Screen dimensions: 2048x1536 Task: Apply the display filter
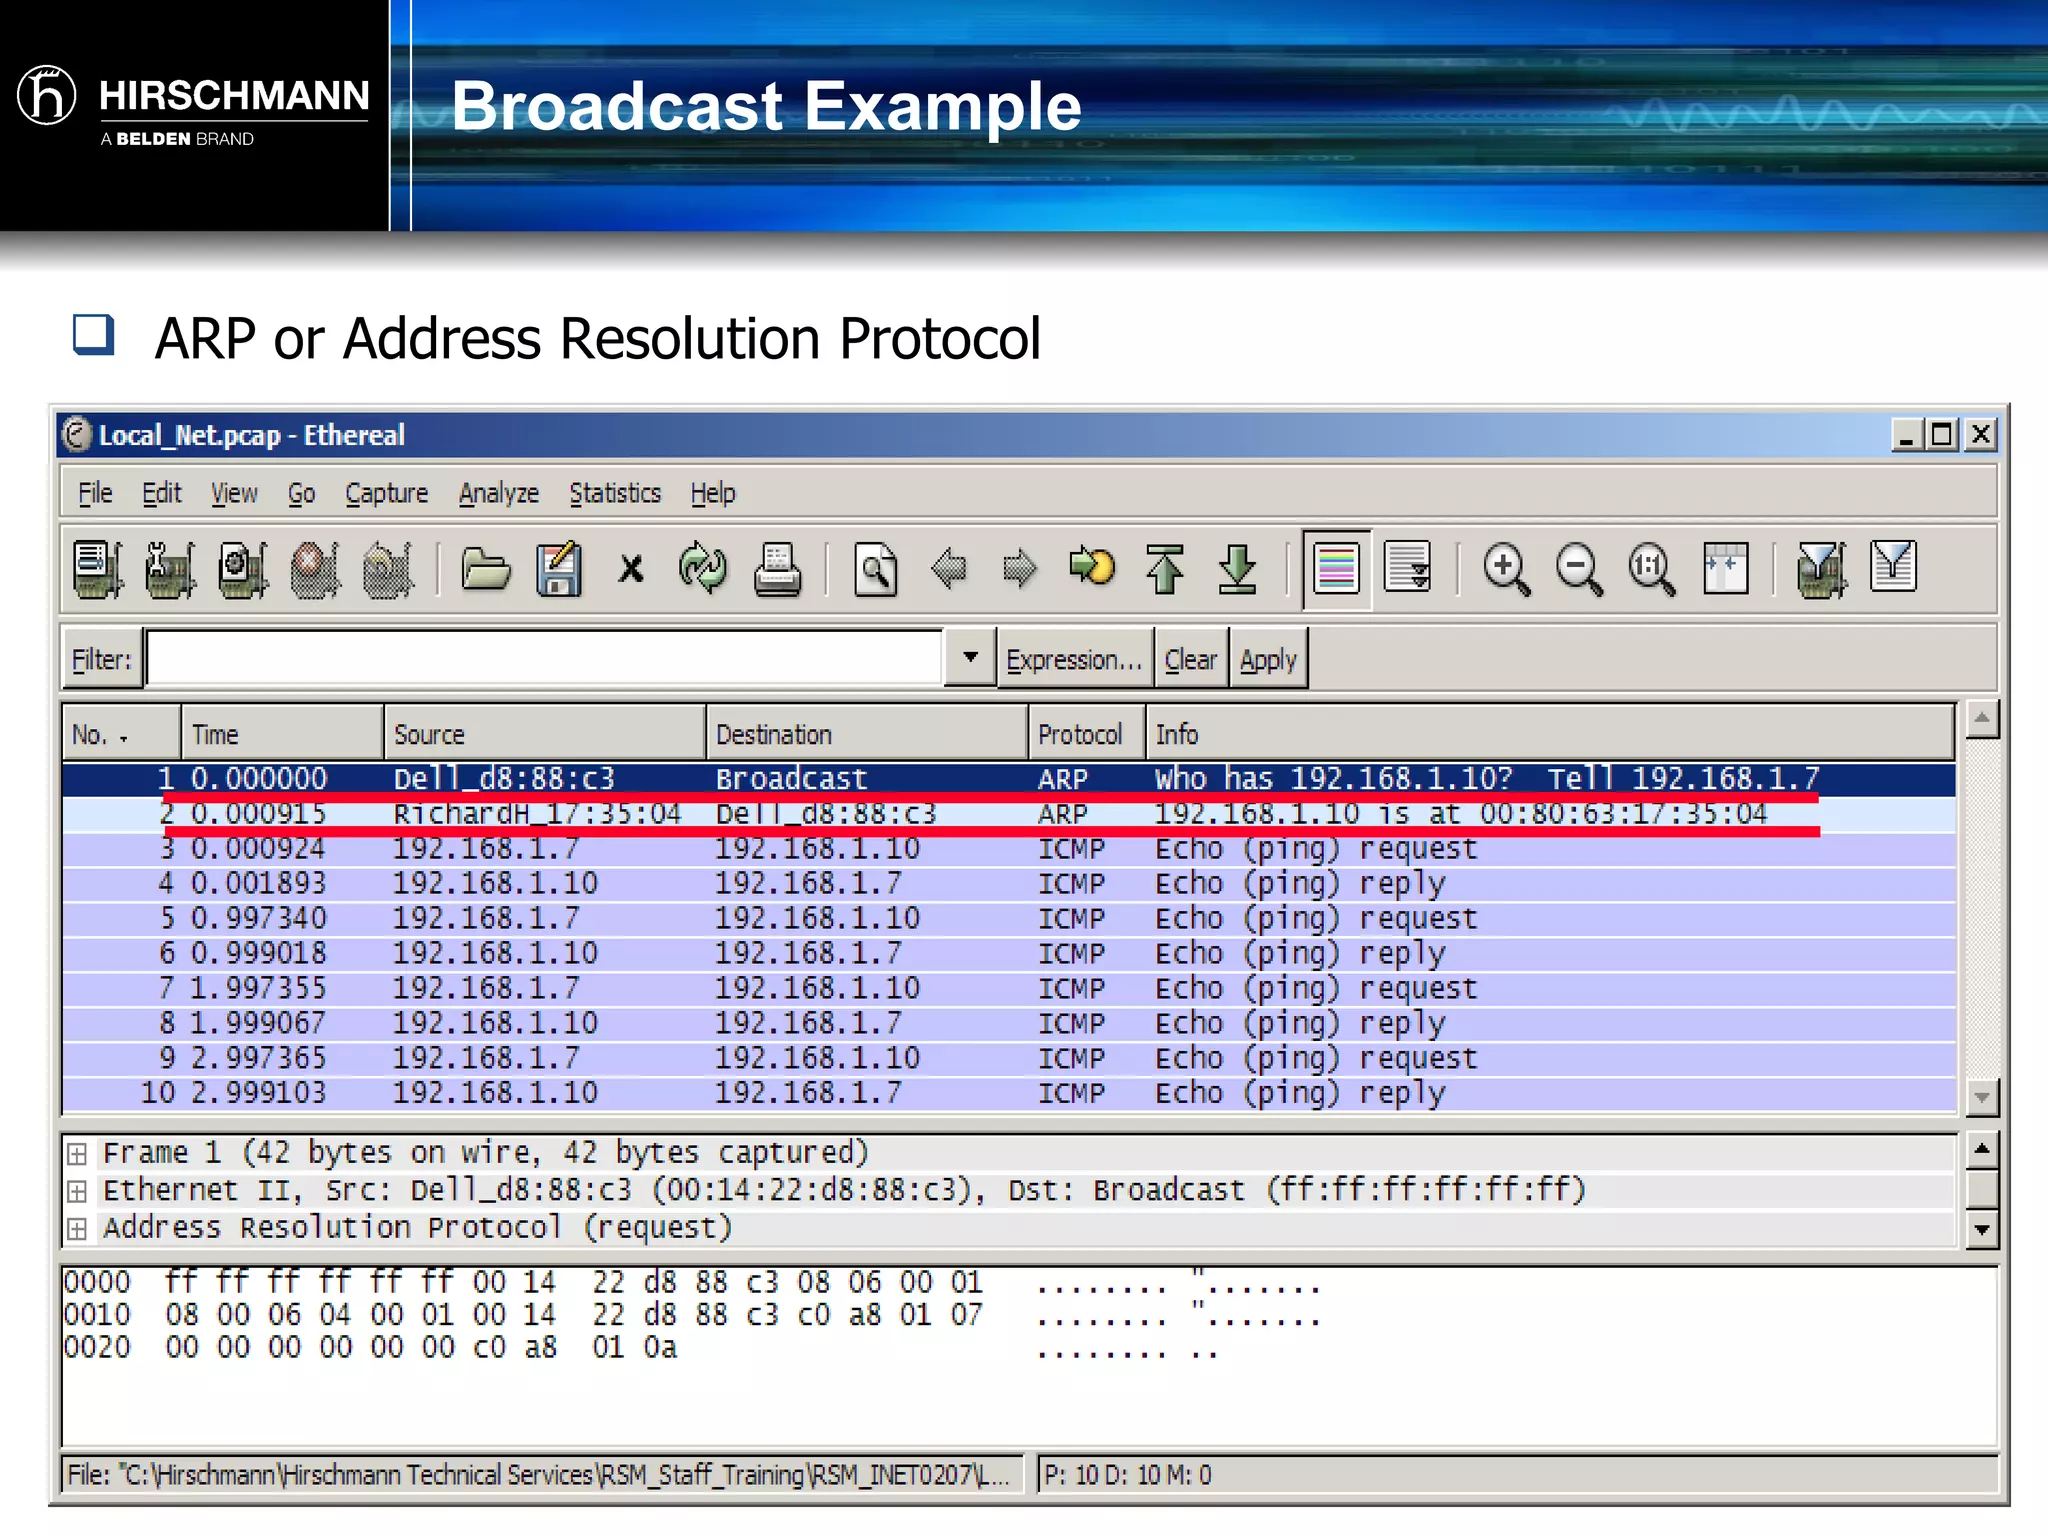1268,659
